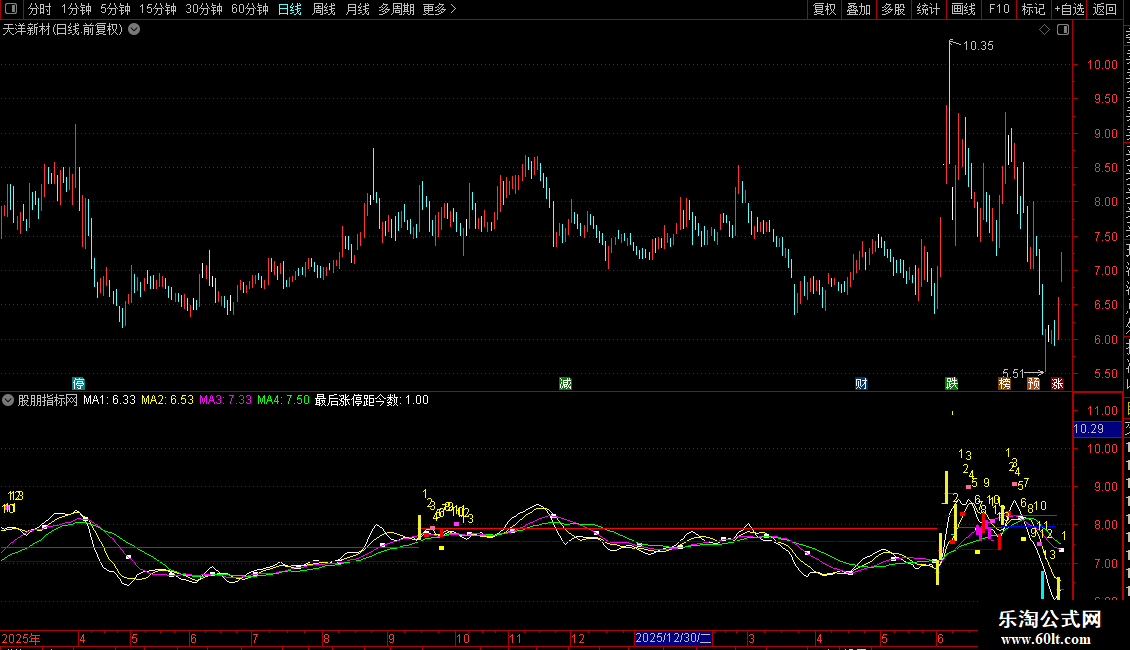This screenshot has width=1130, height=650.
Task: Click the 返回 back button
Action: point(1105,9)
